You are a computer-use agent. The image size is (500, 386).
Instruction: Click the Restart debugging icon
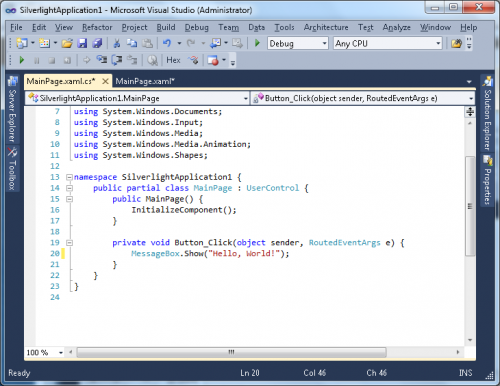pos(67,60)
